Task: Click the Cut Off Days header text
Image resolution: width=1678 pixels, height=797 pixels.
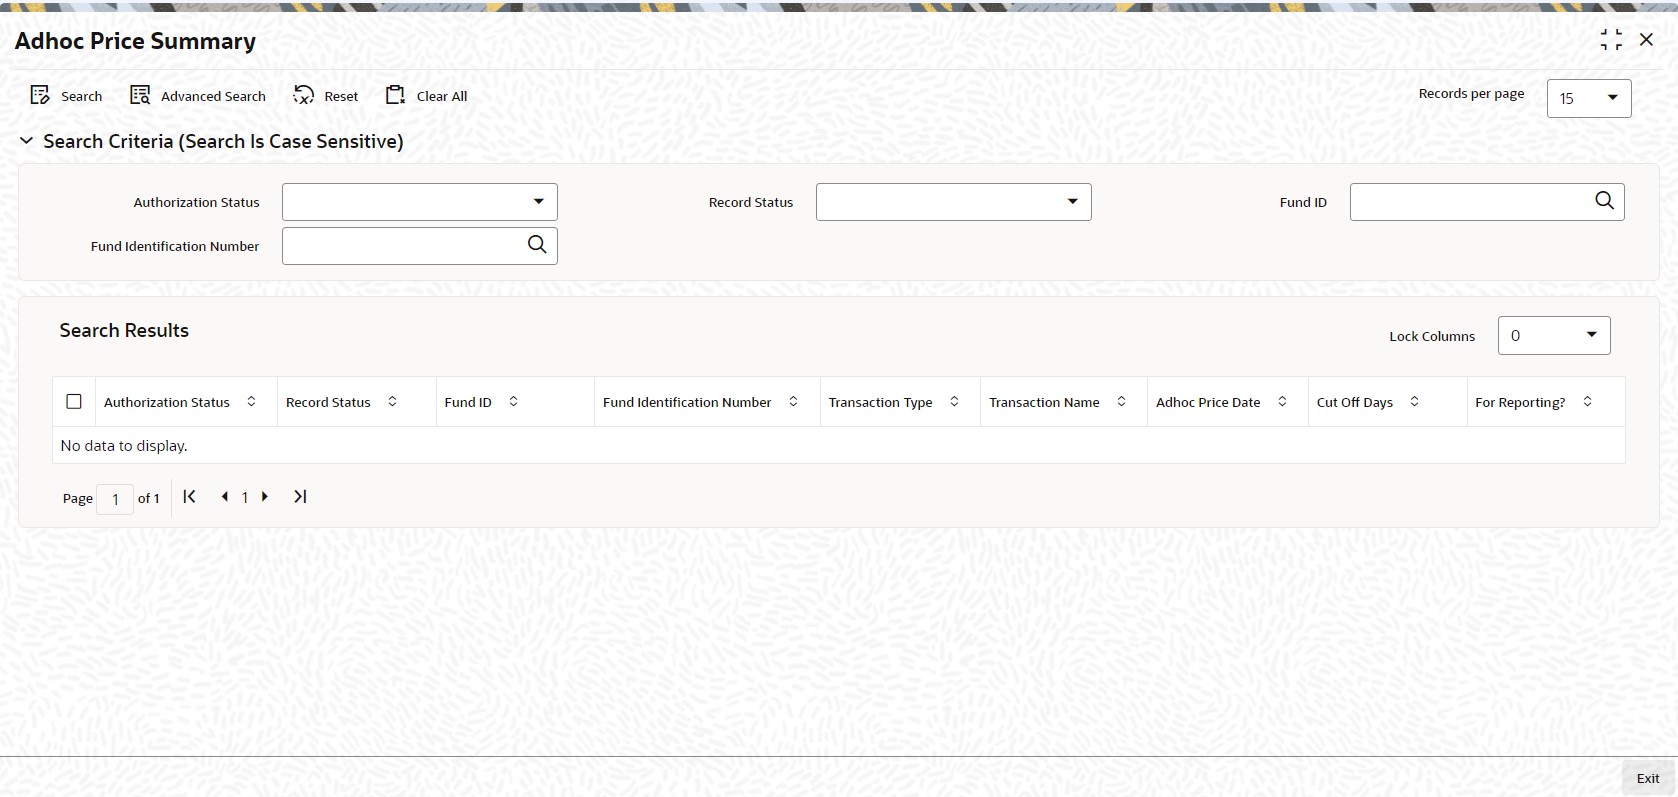Action: 1355,402
